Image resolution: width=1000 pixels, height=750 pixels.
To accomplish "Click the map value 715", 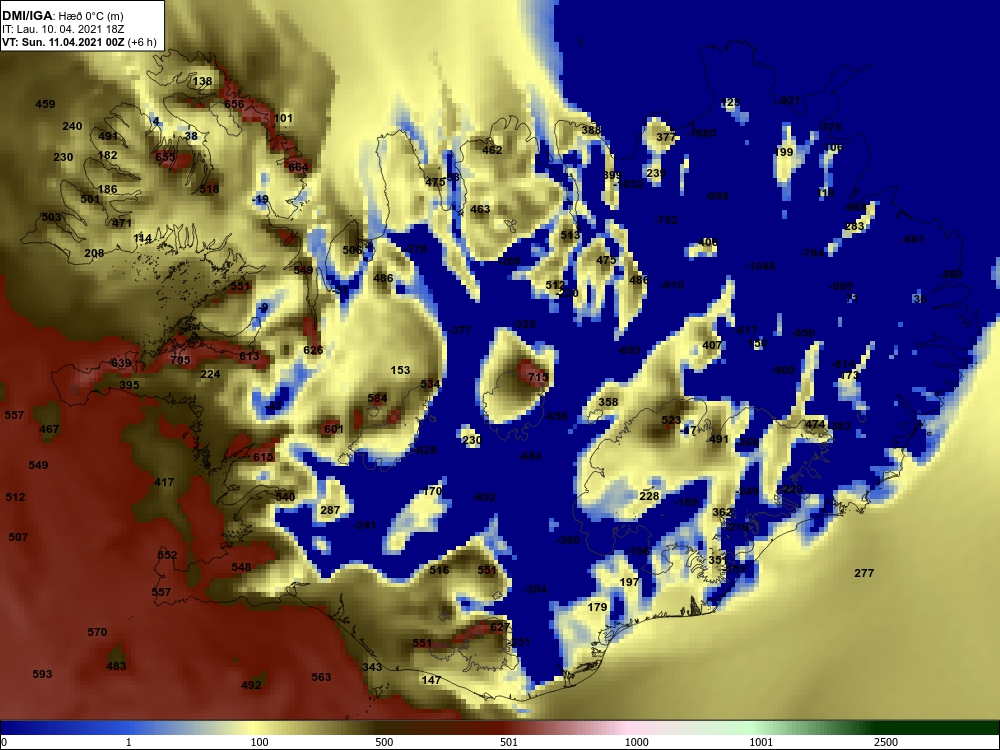I will coord(538,378).
